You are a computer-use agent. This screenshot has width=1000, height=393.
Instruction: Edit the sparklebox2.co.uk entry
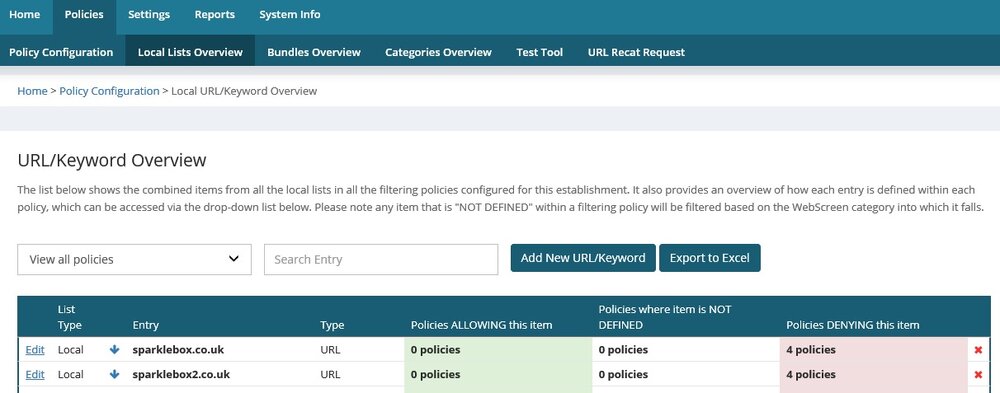click(35, 374)
